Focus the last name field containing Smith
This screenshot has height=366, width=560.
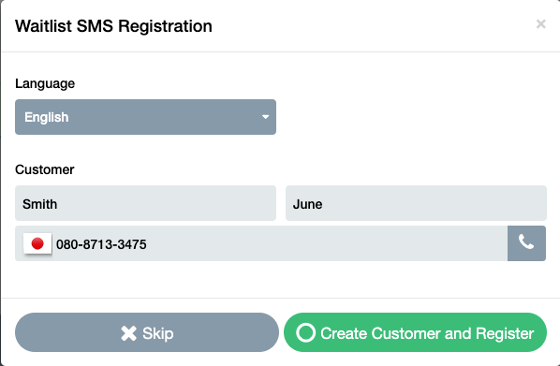point(145,203)
